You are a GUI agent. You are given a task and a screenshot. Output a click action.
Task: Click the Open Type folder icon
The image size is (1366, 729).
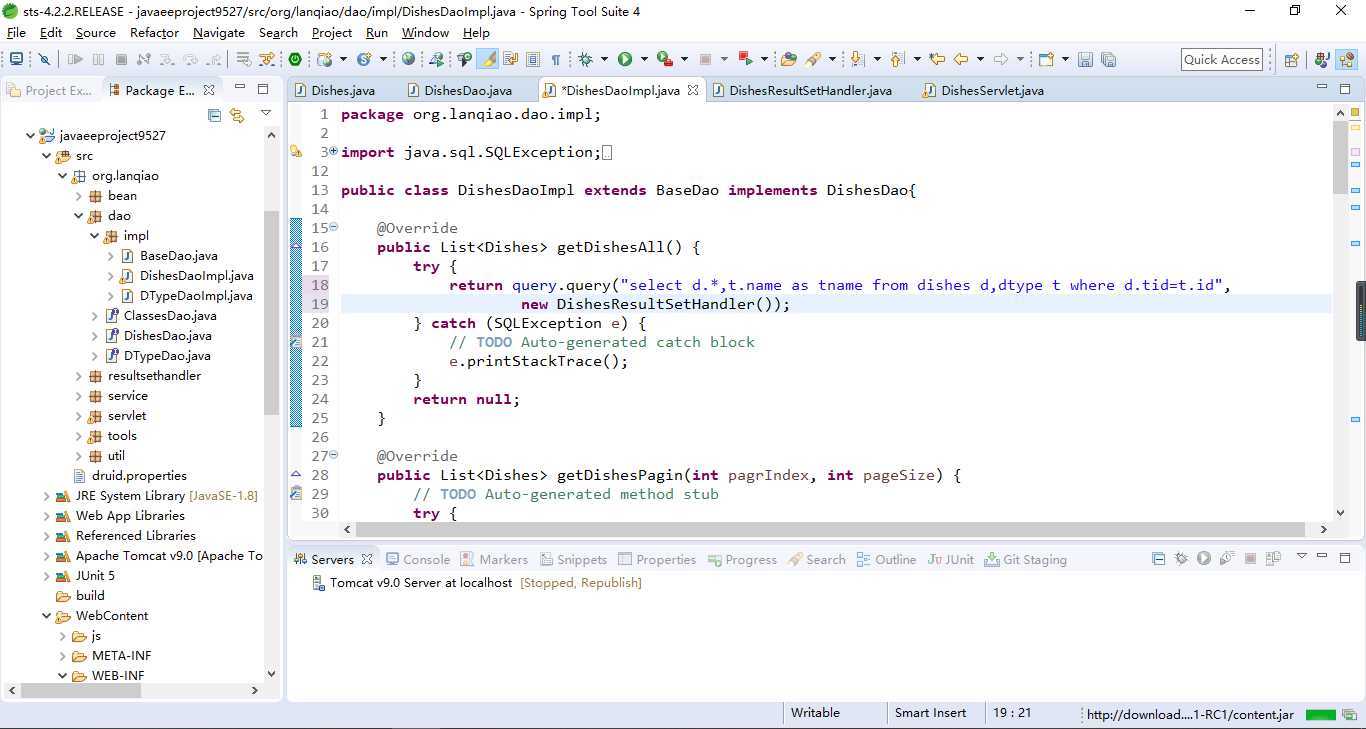pos(789,59)
